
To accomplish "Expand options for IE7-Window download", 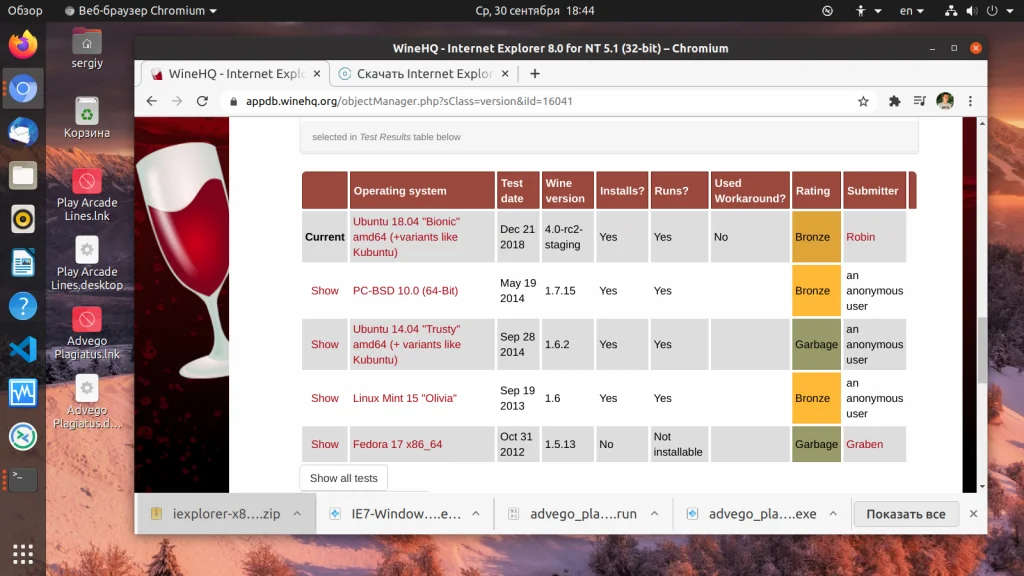I will click(x=475, y=514).
